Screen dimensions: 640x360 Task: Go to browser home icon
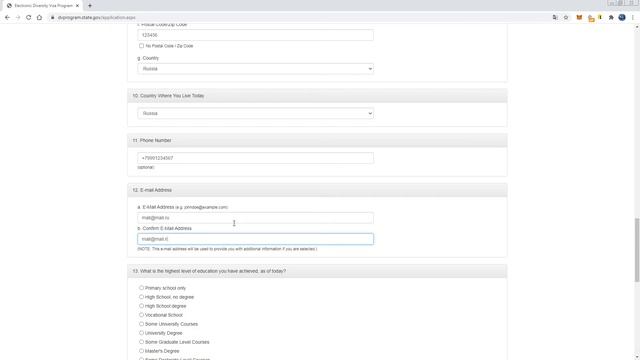coord(39,18)
